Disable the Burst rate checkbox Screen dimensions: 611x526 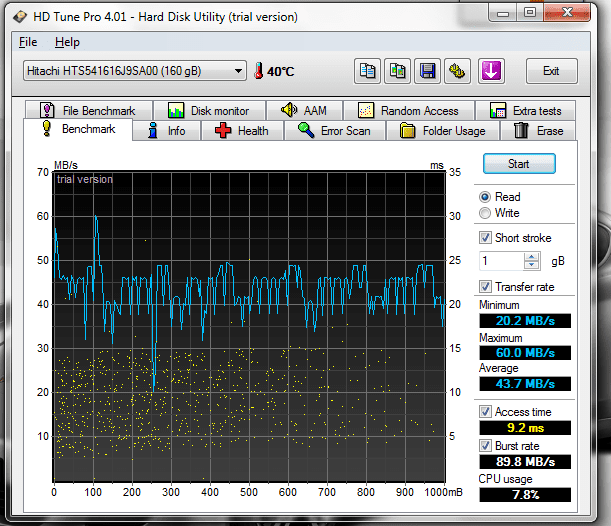click(x=486, y=444)
